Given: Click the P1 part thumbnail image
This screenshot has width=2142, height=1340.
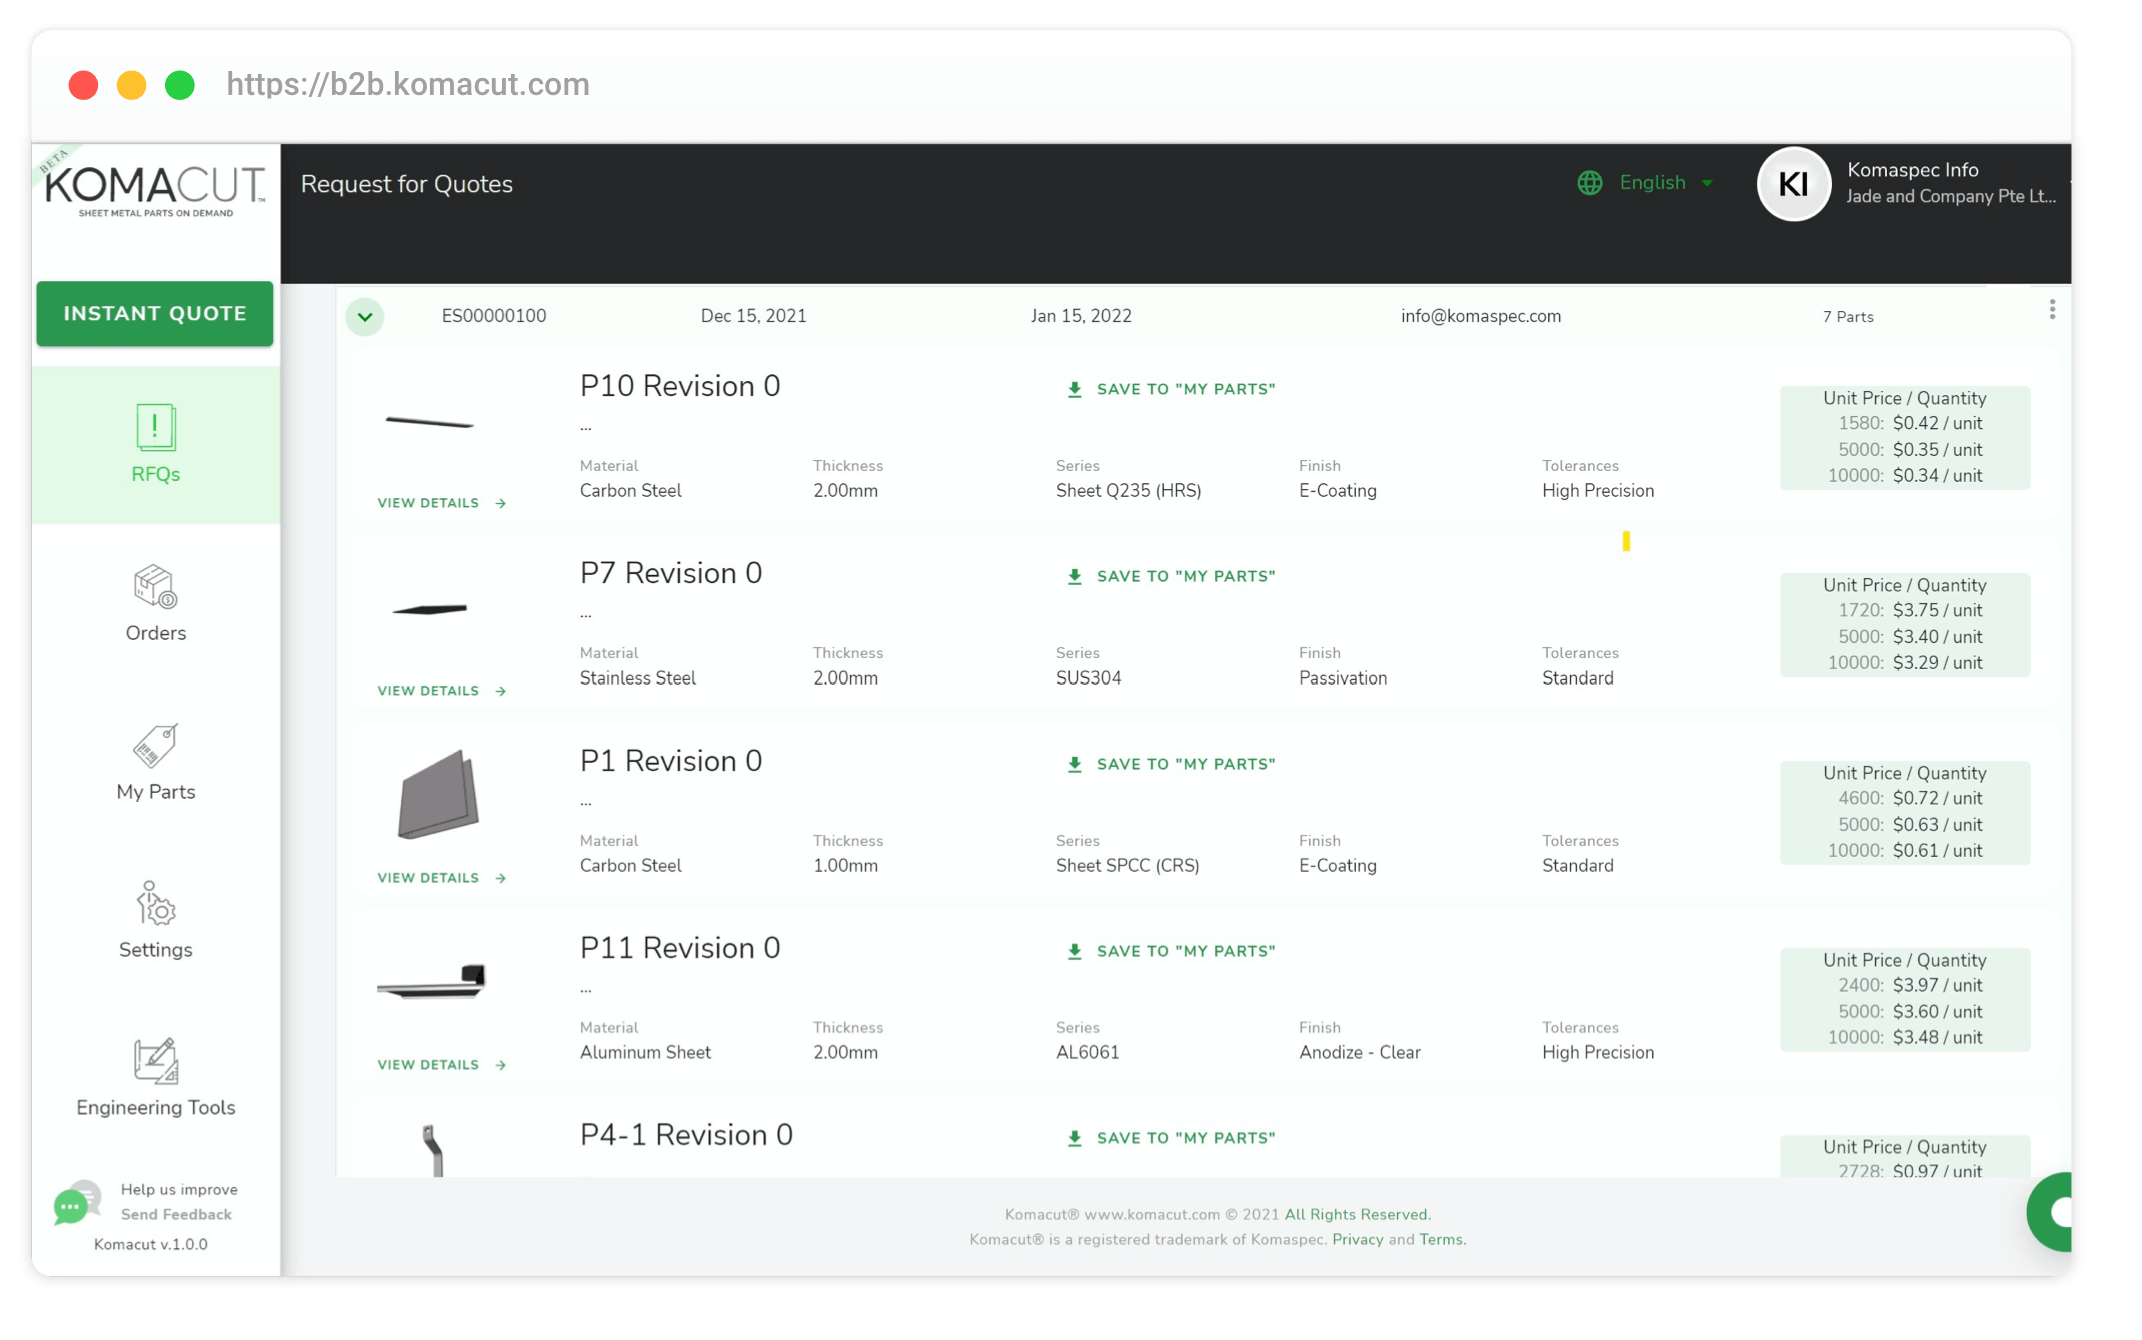Looking at the screenshot, I should (x=438, y=795).
